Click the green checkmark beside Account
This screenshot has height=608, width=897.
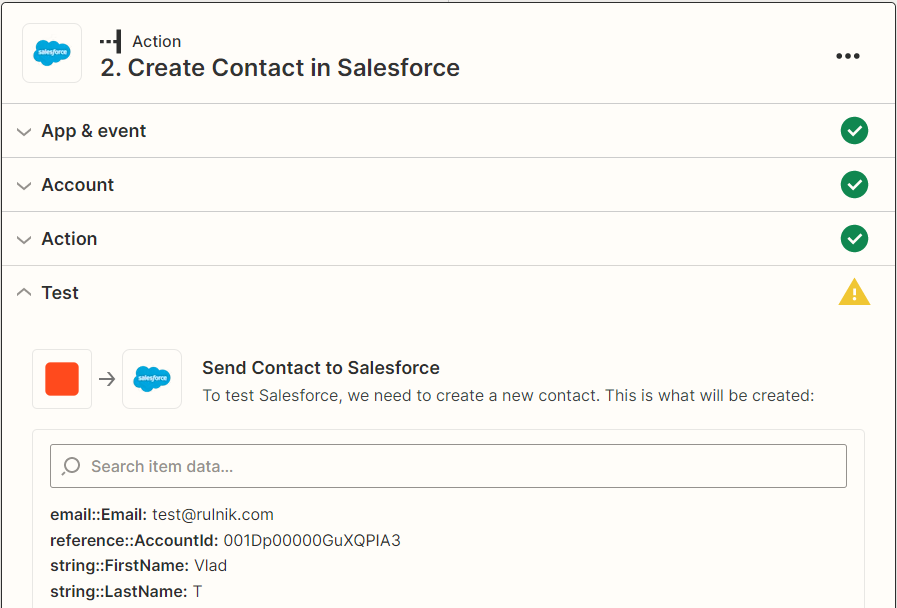[854, 185]
